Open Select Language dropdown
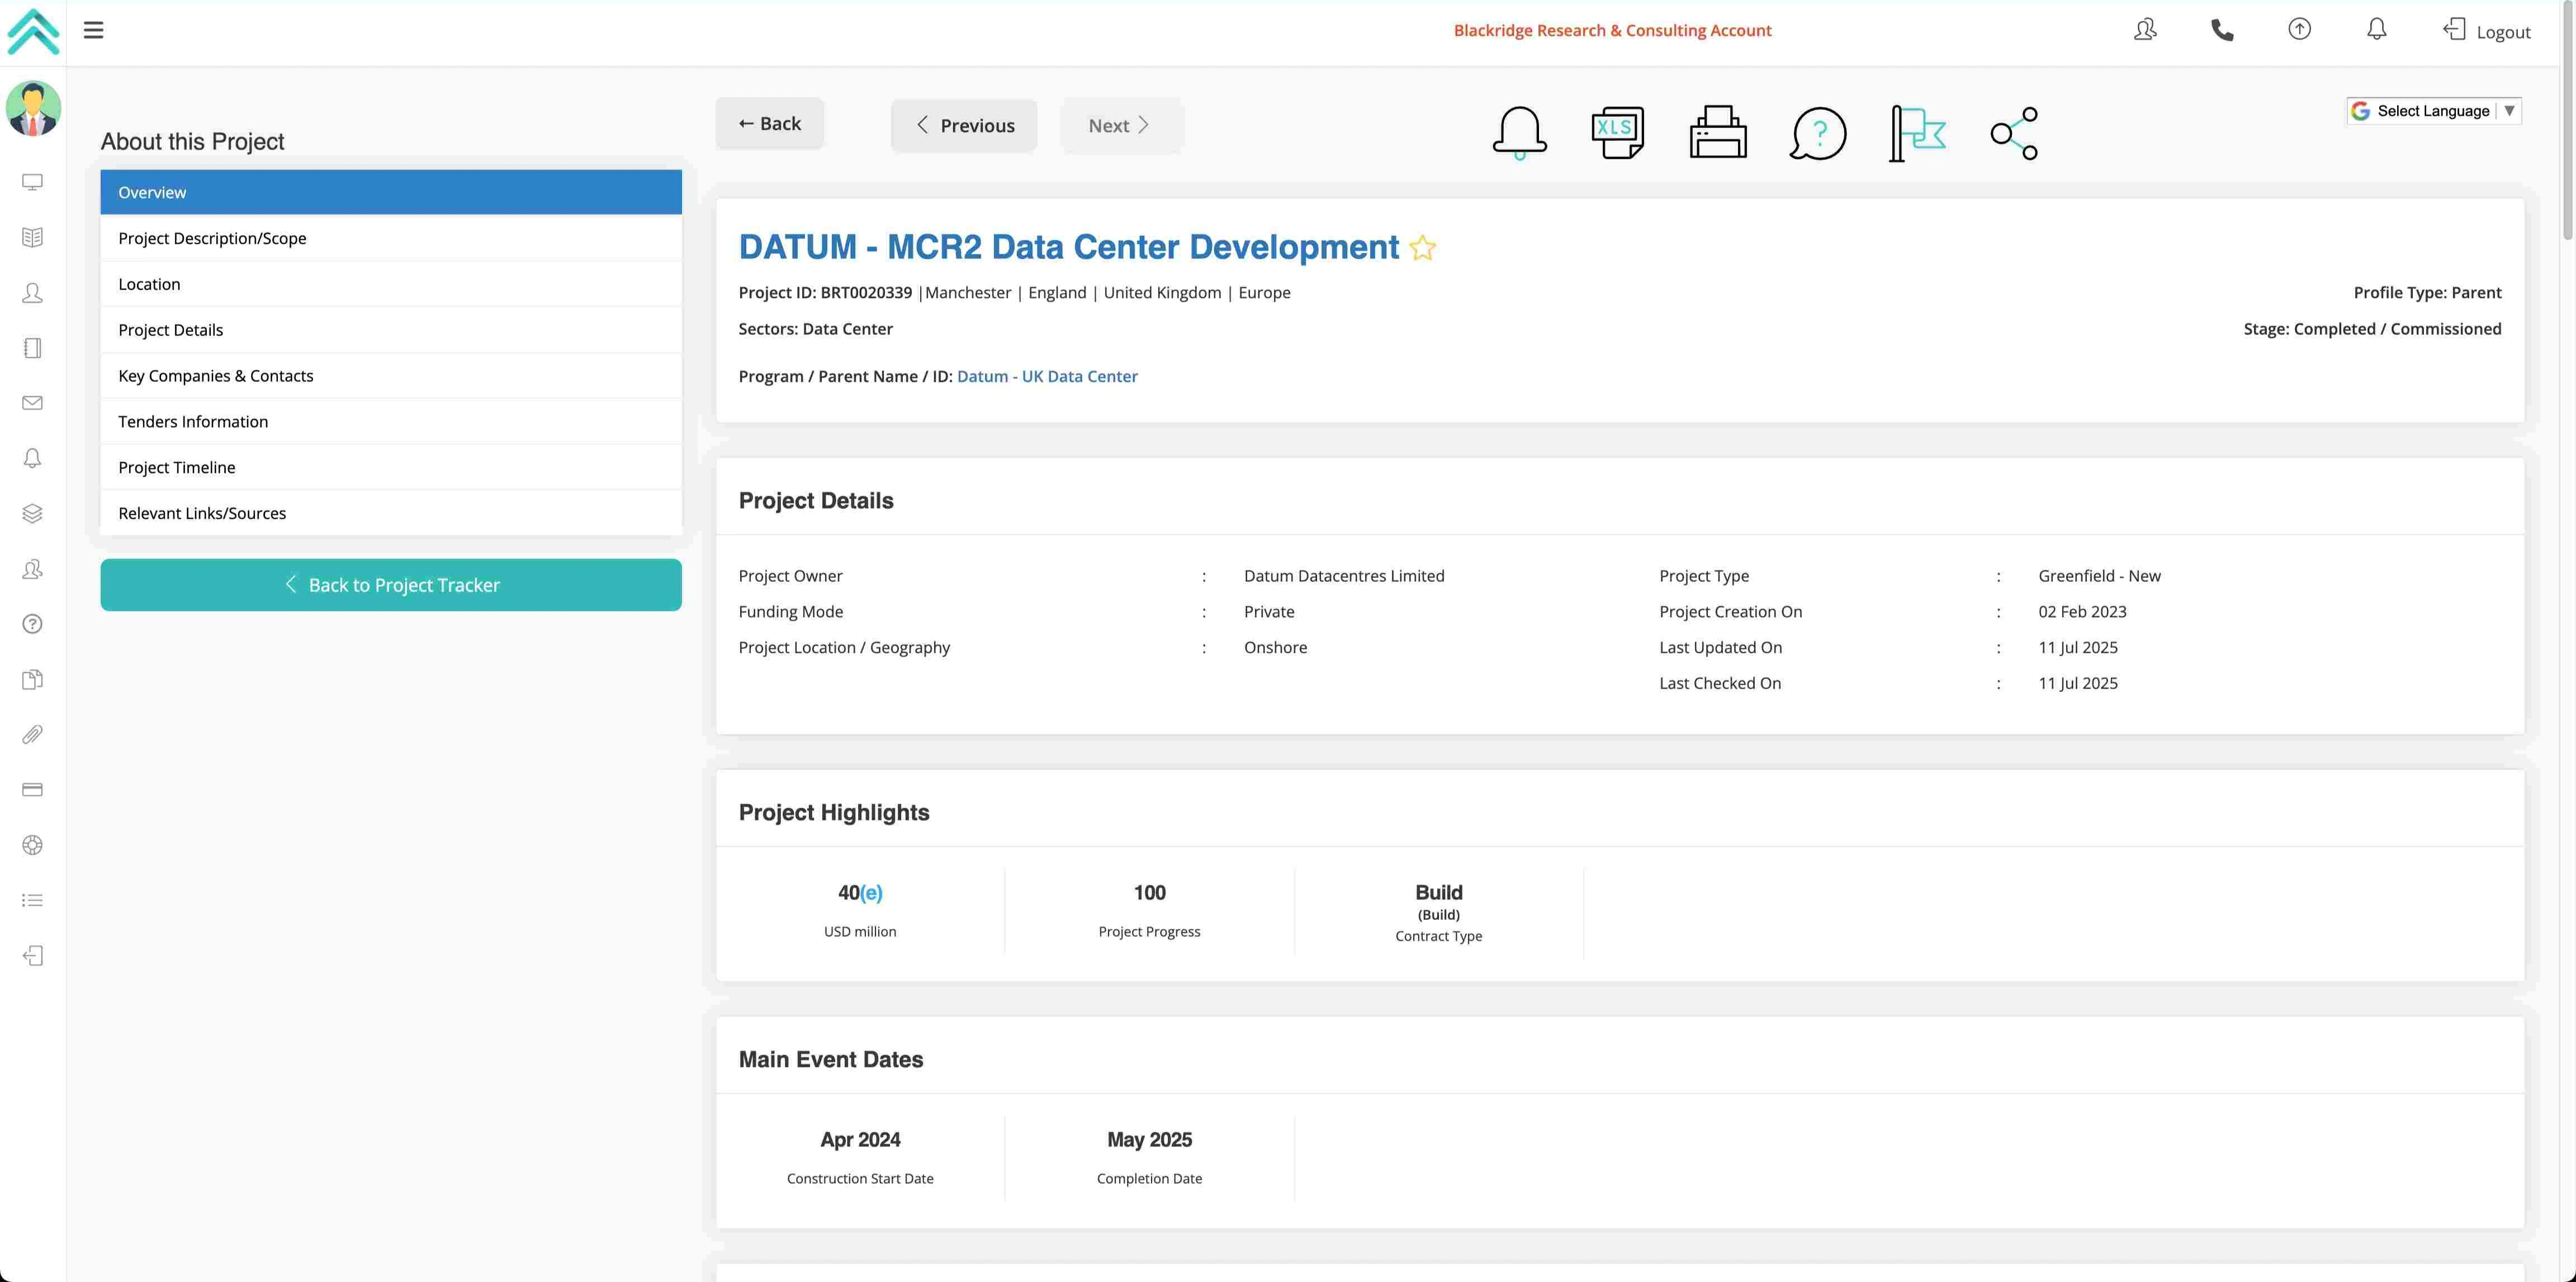Viewport: 2576px width, 1282px height. (x=2434, y=110)
